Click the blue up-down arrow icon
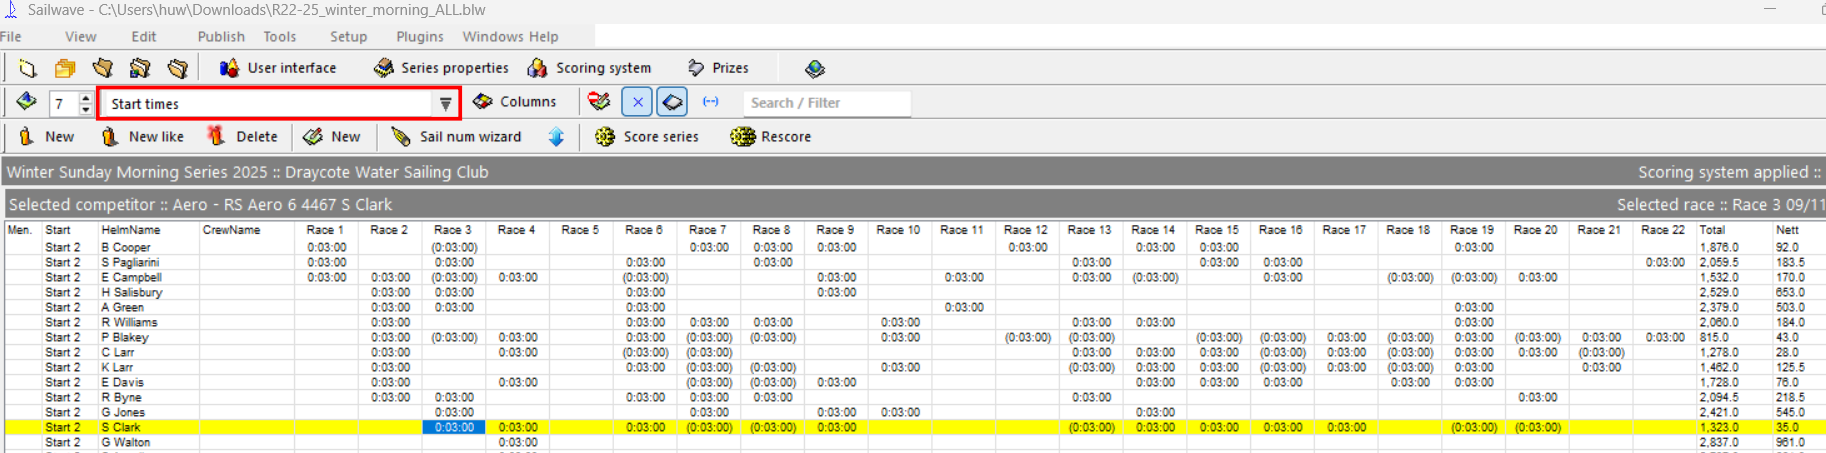This screenshot has width=1826, height=453. click(556, 137)
